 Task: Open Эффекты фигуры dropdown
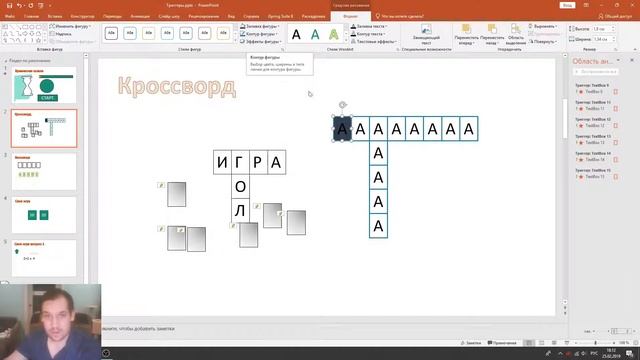tap(261, 42)
